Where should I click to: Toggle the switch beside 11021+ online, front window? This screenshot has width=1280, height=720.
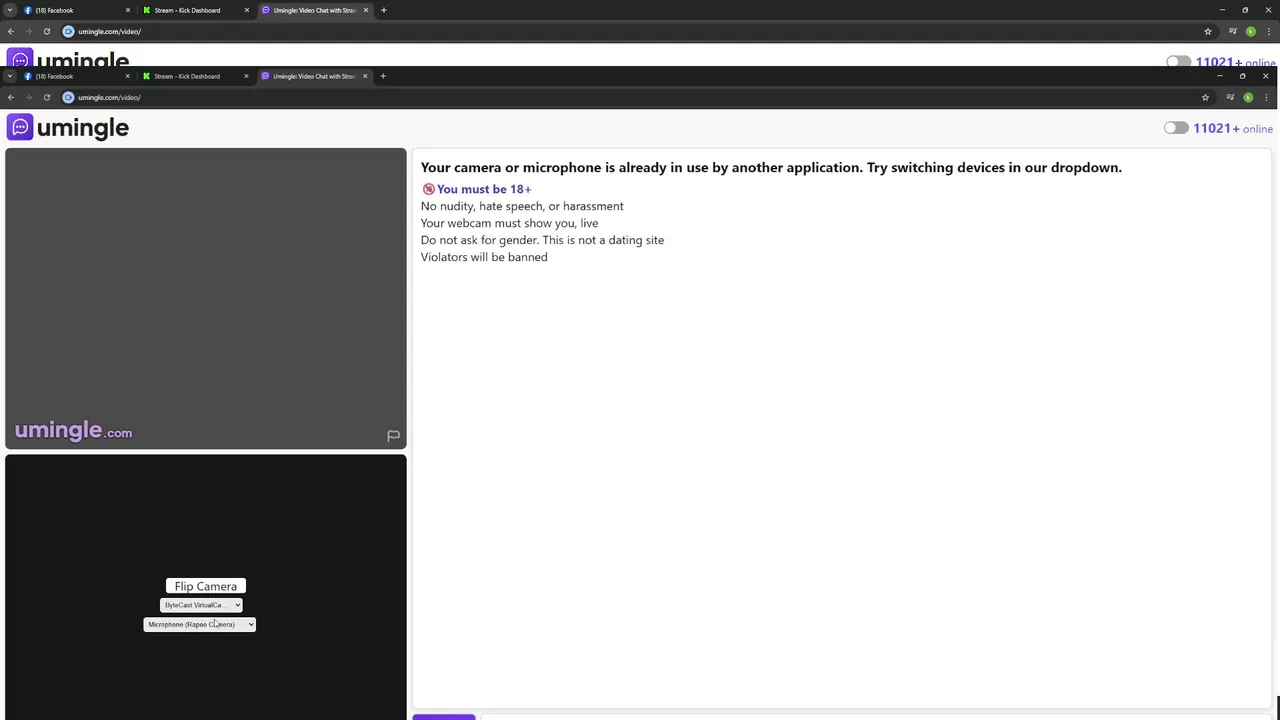tap(1176, 128)
